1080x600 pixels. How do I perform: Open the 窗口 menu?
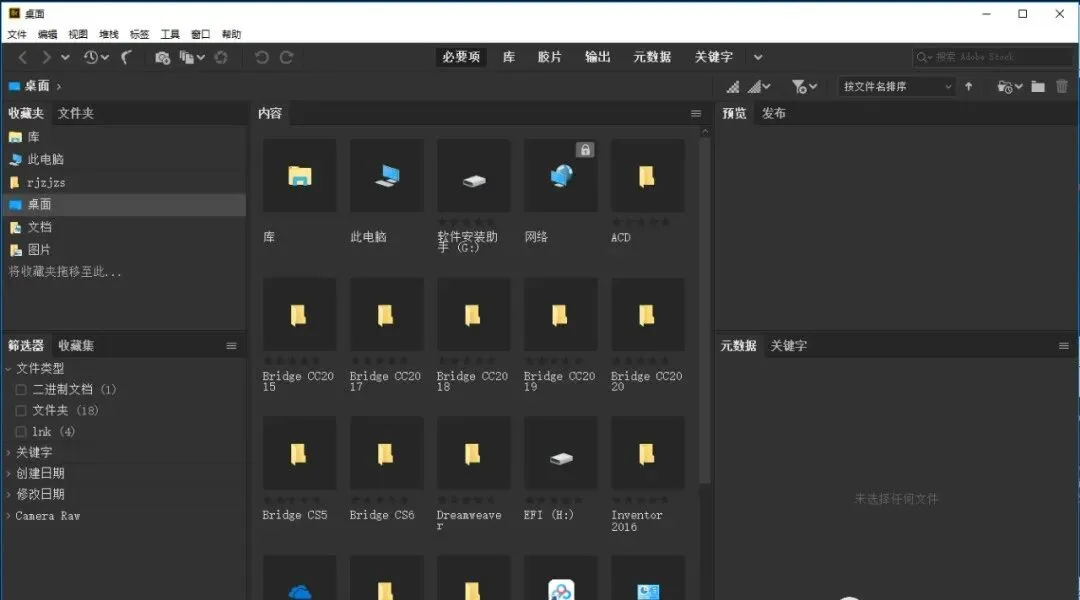click(200, 34)
